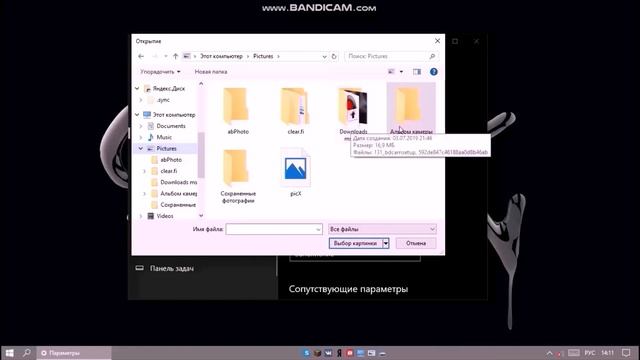Go back using the left arrow button

[x=141, y=56]
